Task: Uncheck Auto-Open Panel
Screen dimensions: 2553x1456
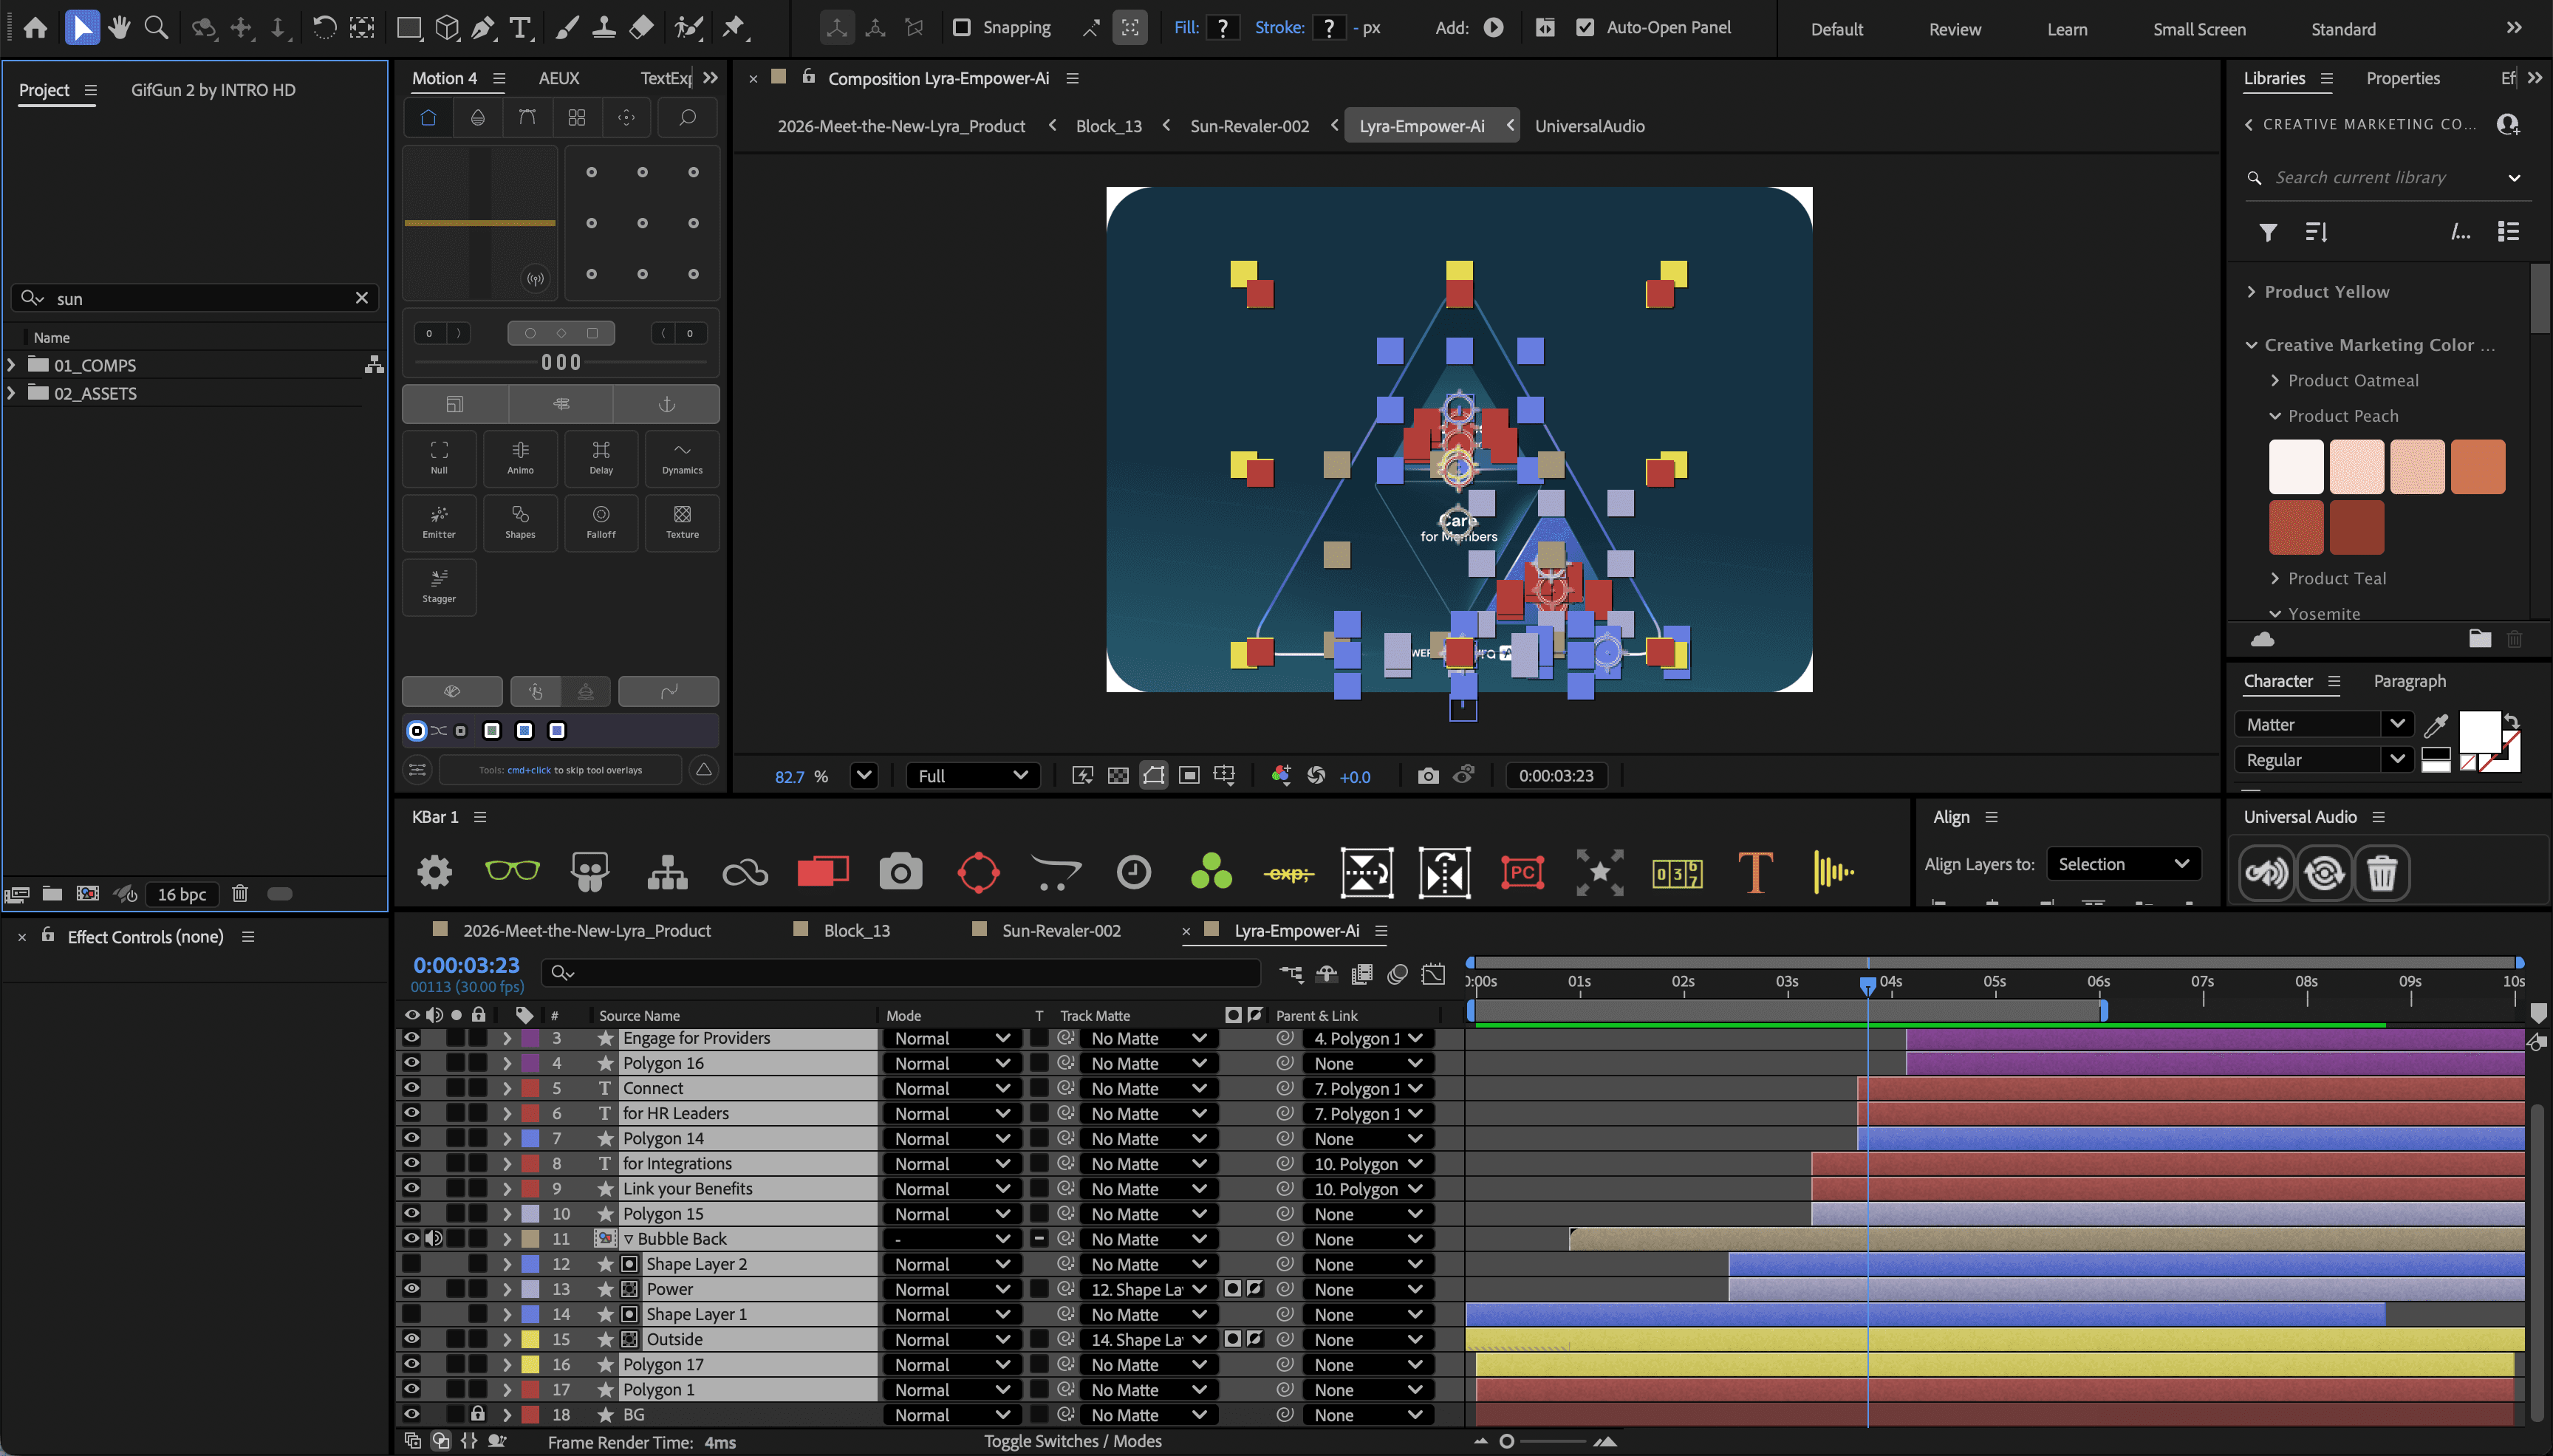Action: pos(1585,27)
